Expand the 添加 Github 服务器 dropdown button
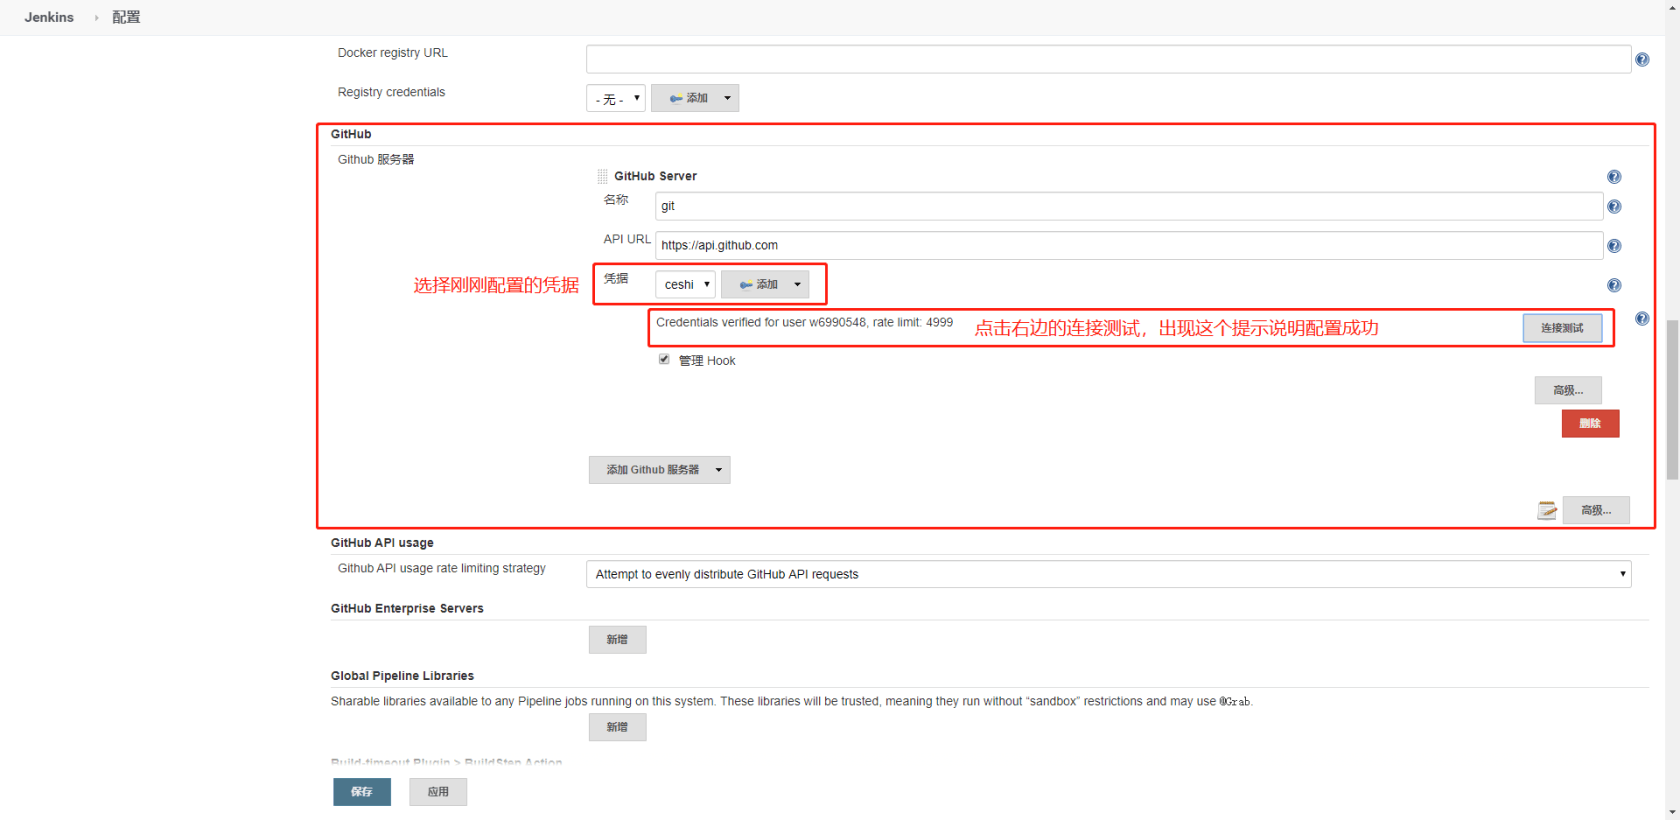 point(659,470)
